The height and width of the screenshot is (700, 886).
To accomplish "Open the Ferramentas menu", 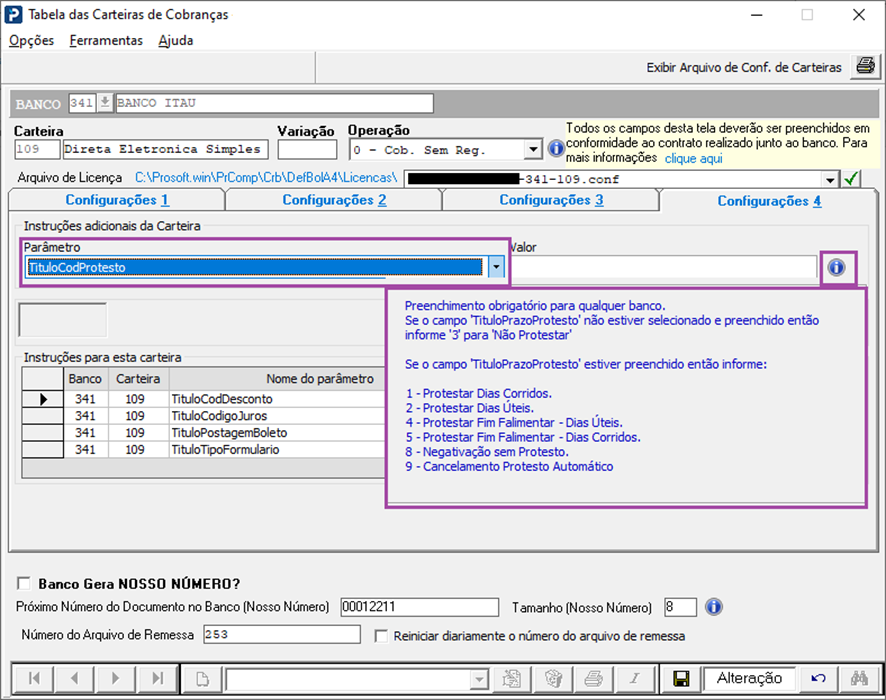I will tap(106, 41).
